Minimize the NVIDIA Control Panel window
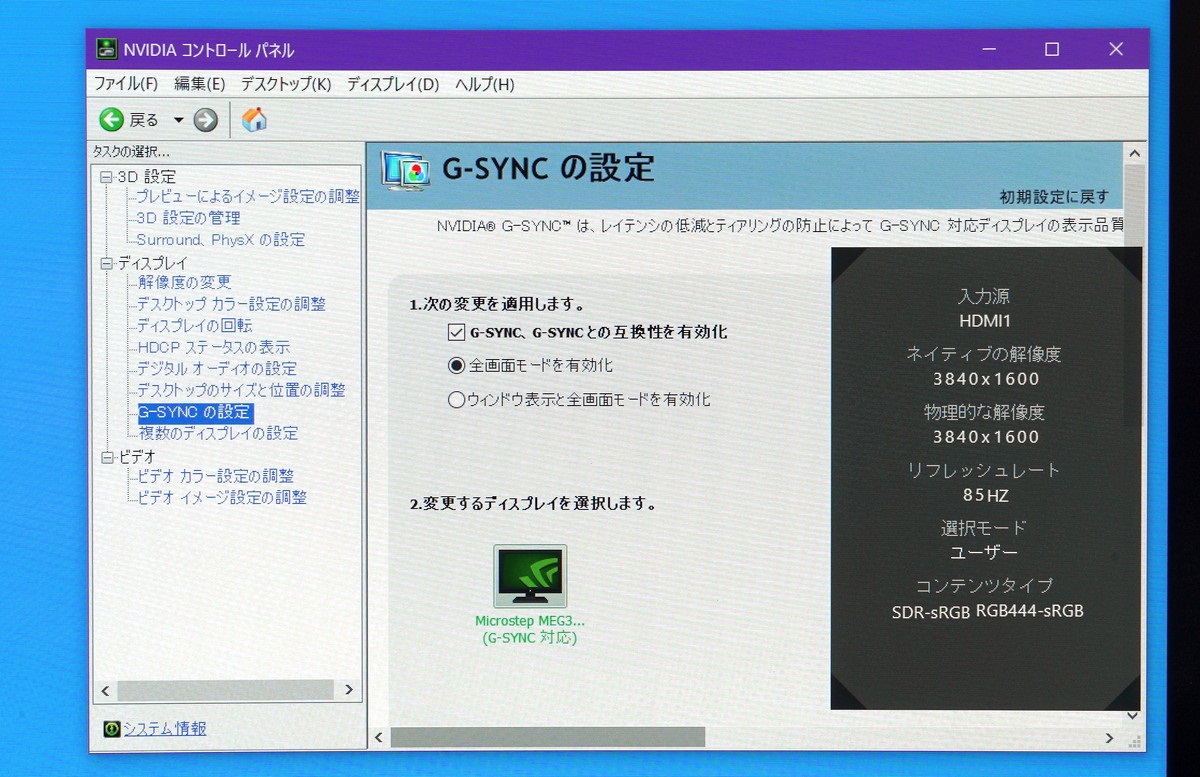This screenshot has width=1200, height=777. (988, 49)
